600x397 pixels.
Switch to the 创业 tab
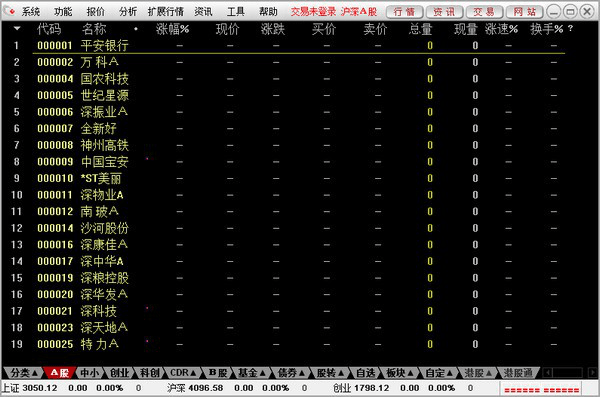click(x=119, y=372)
